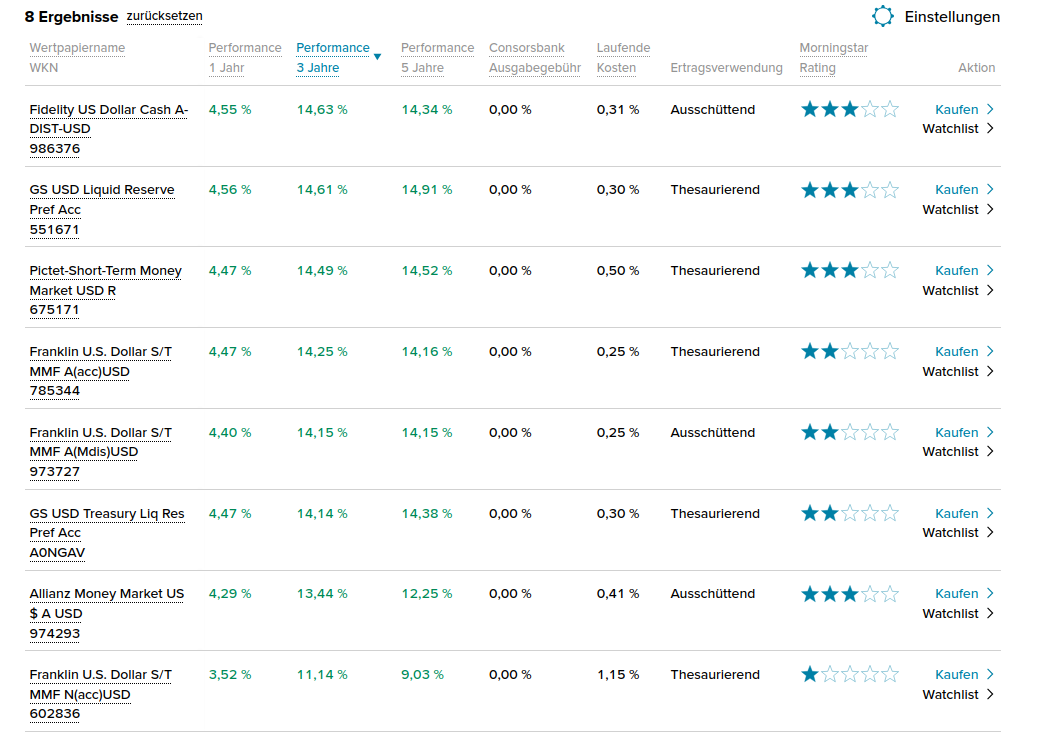
Task: Click Morningstar stars for Fidelity US Dollar Cash
Action: coord(849,109)
